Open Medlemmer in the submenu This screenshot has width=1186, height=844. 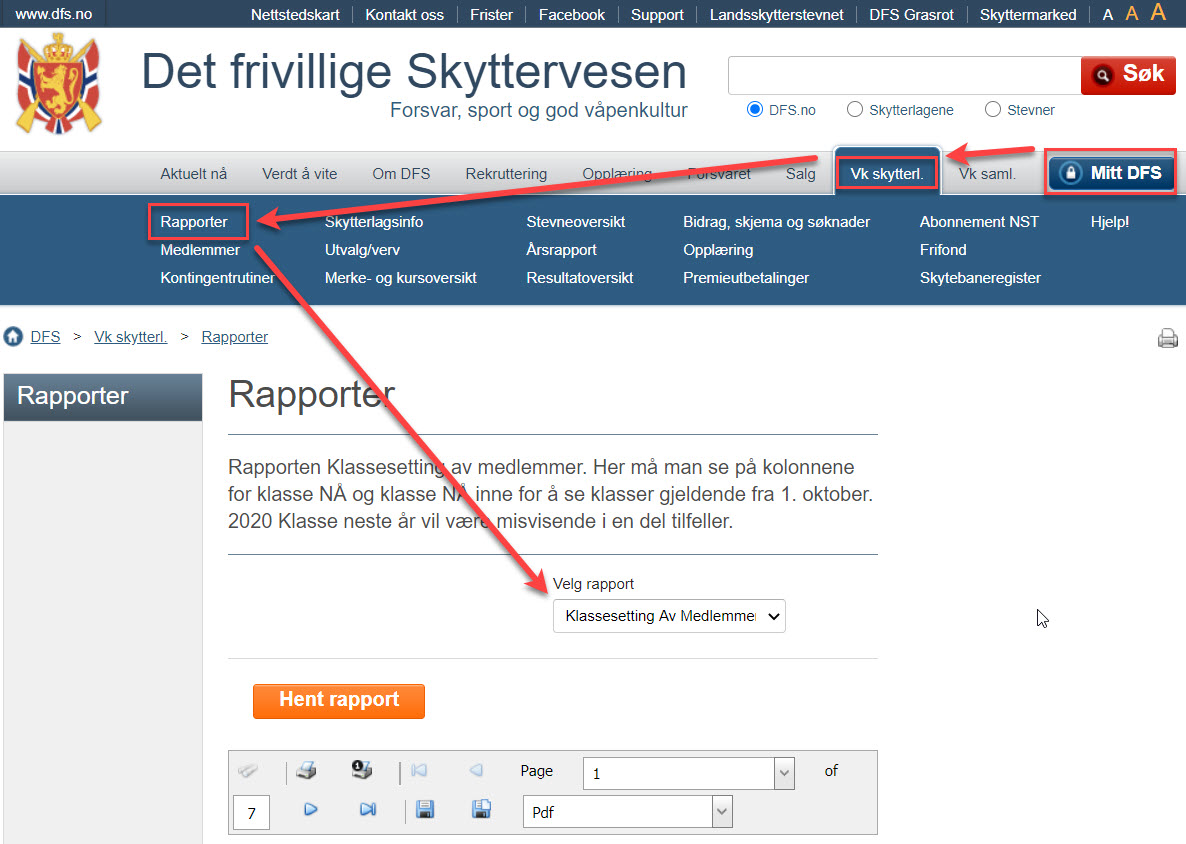[x=200, y=250]
